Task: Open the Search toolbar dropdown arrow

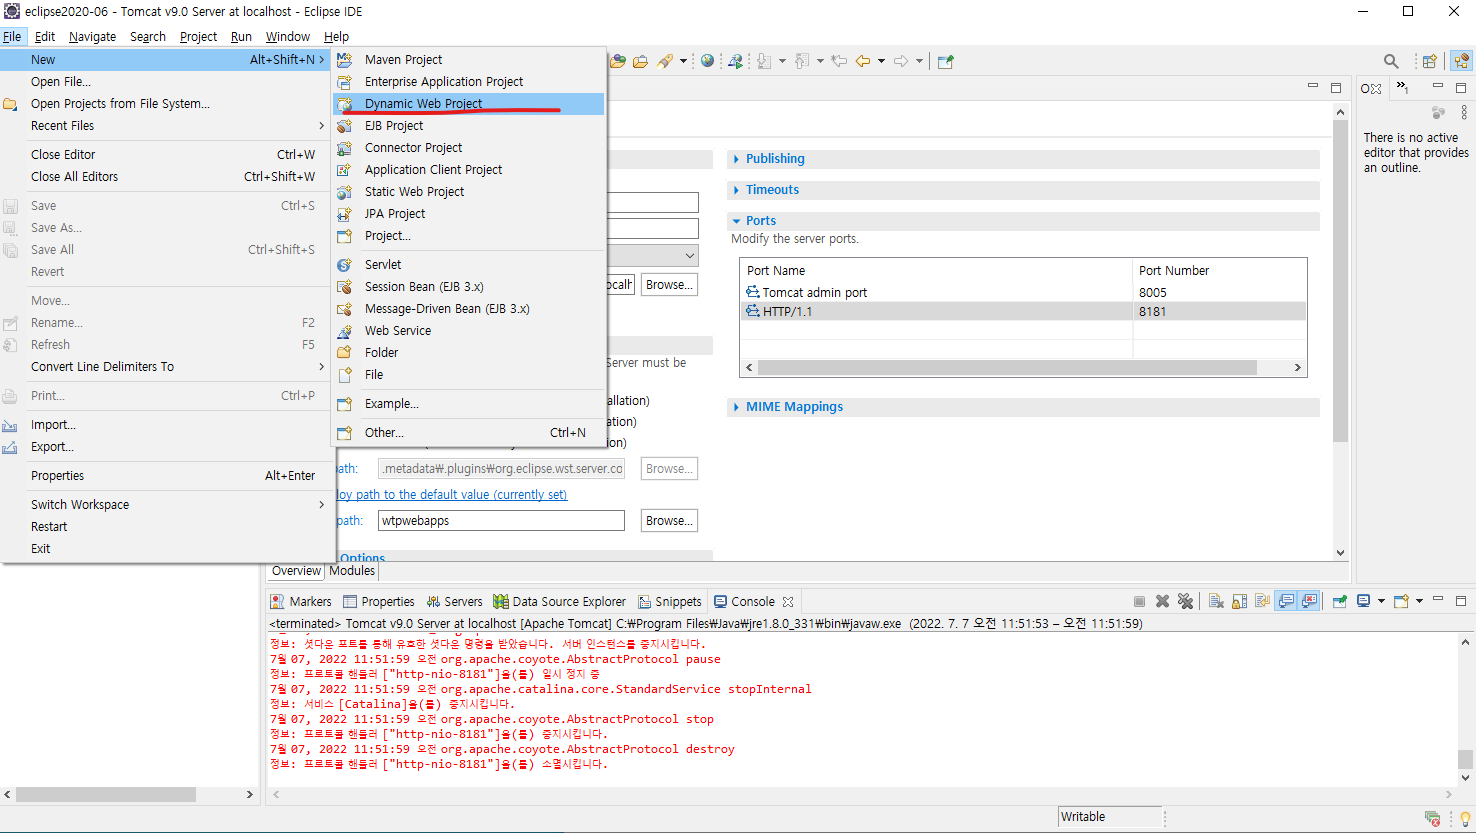Action: point(683,61)
